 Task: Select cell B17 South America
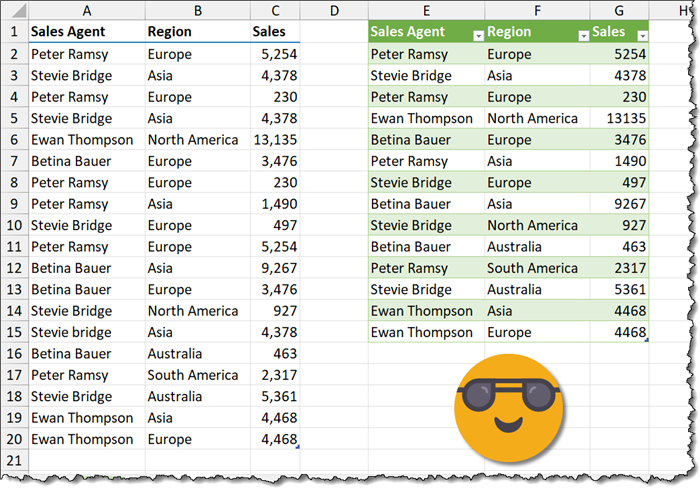coord(197,375)
